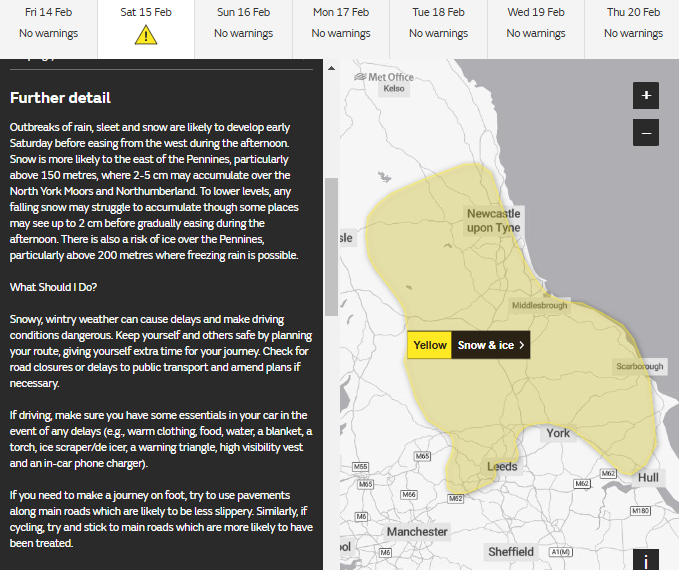Screen dimensions: 679x570
Task: Click the 'What Should I Do?' subheading
Action: point(53,287)
